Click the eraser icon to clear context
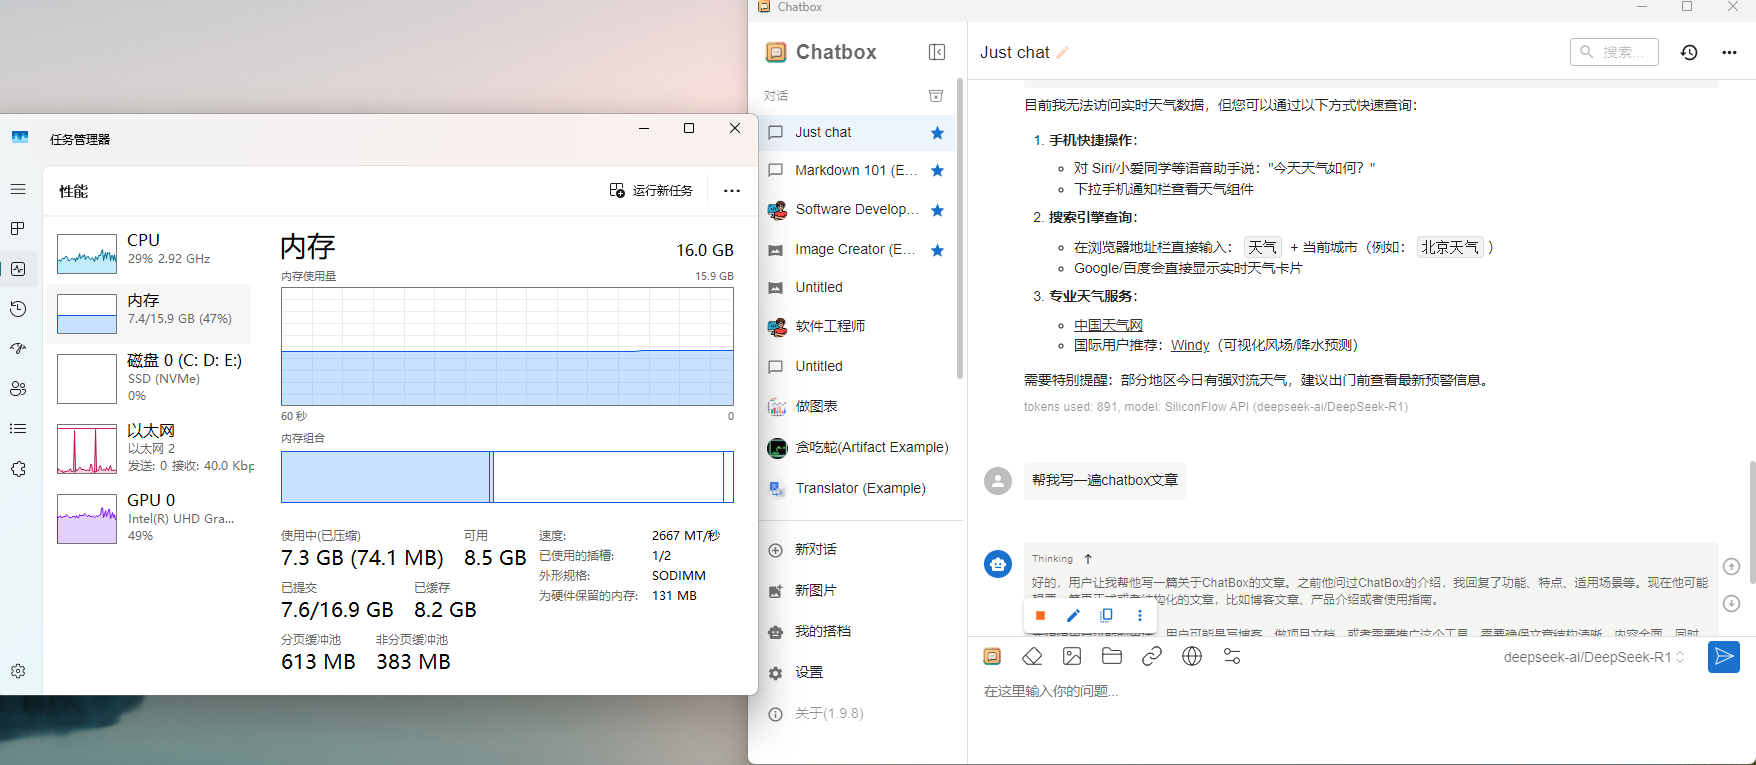This screenshot has width=1756, height=765. (x=1032, y=656)
